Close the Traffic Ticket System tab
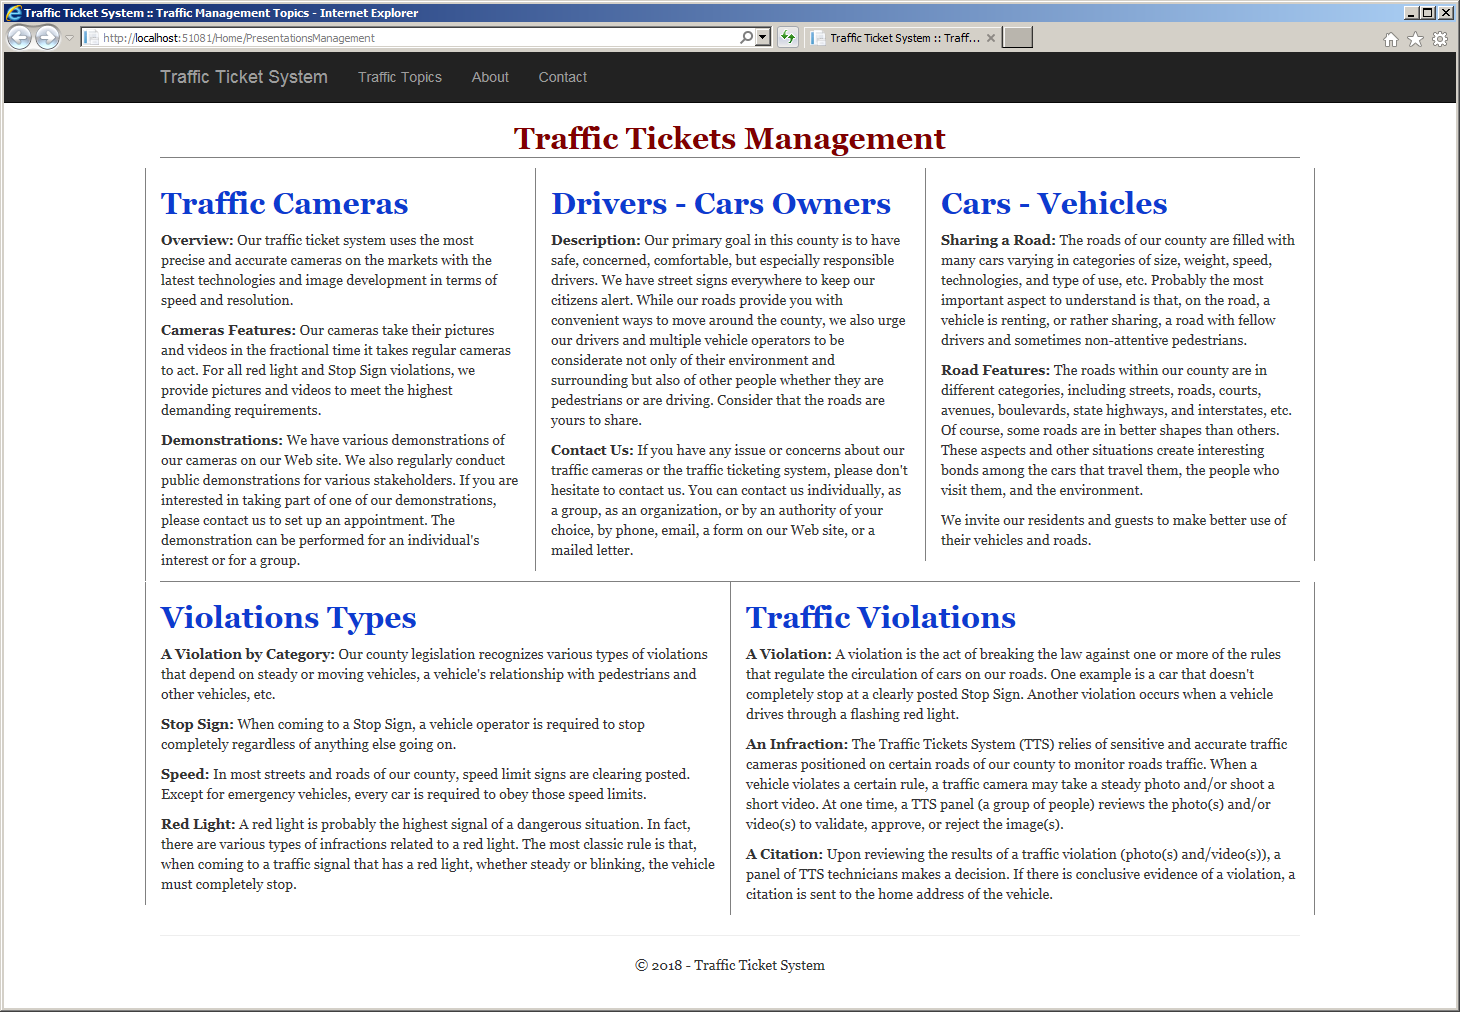 (x=991, y=38)
